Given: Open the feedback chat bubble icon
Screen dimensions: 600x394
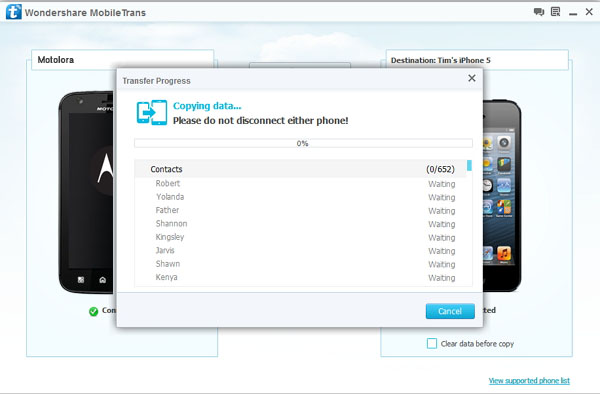Looking at the screenshot, I should tap(538, 12).
